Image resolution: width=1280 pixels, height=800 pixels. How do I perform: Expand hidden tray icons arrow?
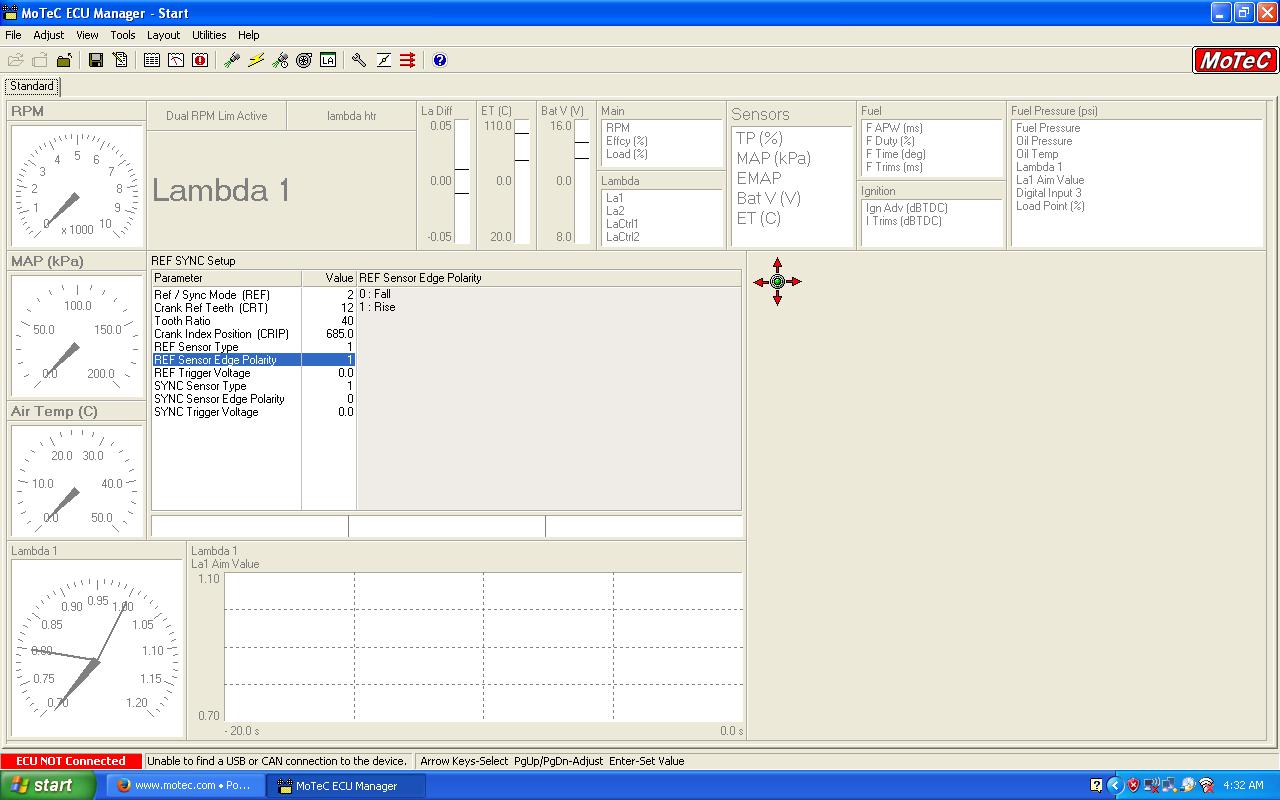point(1115,785)
